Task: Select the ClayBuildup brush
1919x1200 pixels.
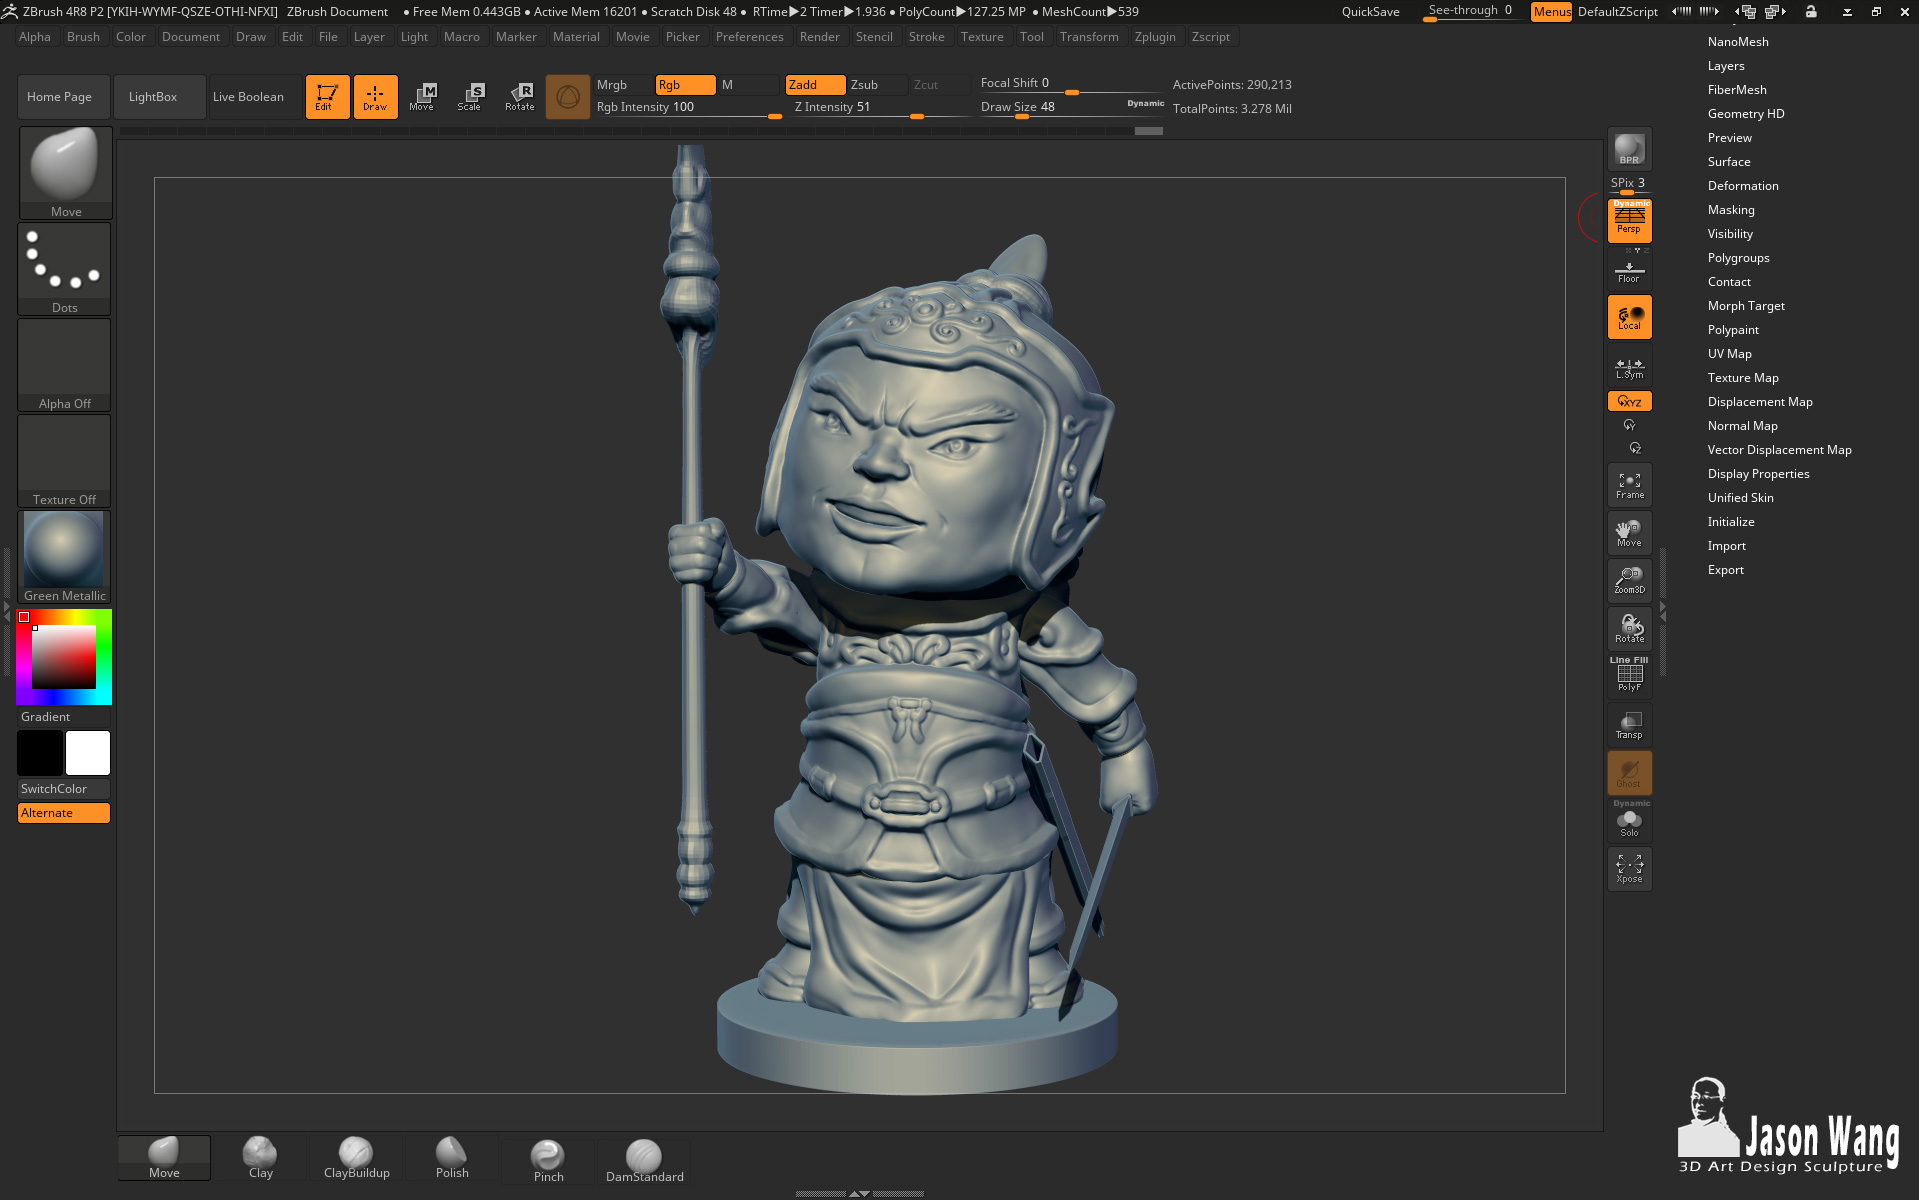Action: (x=356, y=1158)
